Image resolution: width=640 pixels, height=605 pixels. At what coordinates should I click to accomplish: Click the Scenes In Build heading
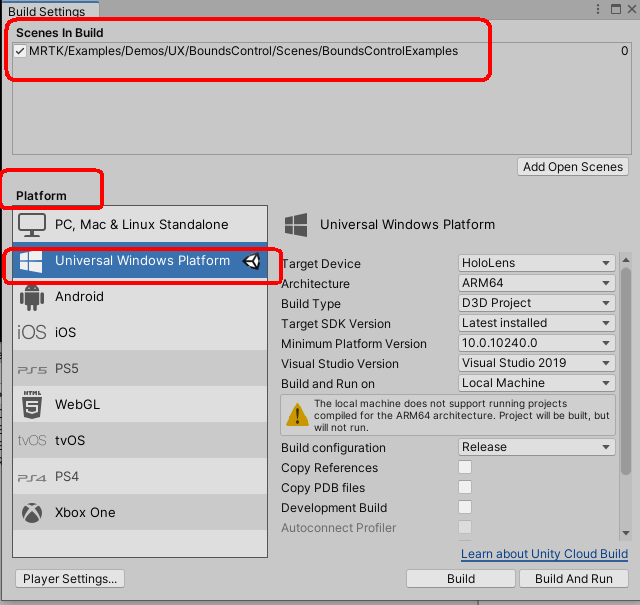point(60,33)
